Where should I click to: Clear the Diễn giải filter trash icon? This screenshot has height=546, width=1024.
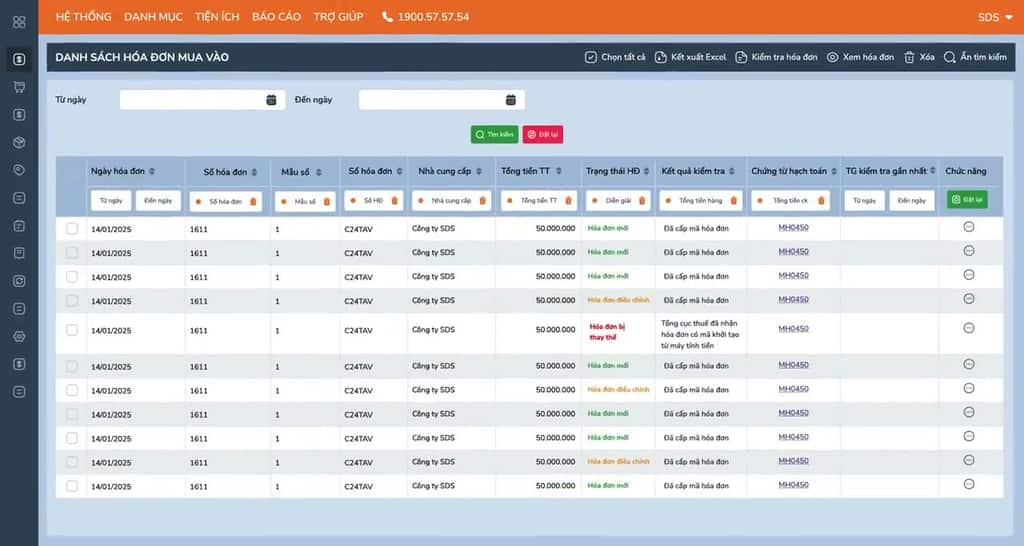tap(642, 201)
